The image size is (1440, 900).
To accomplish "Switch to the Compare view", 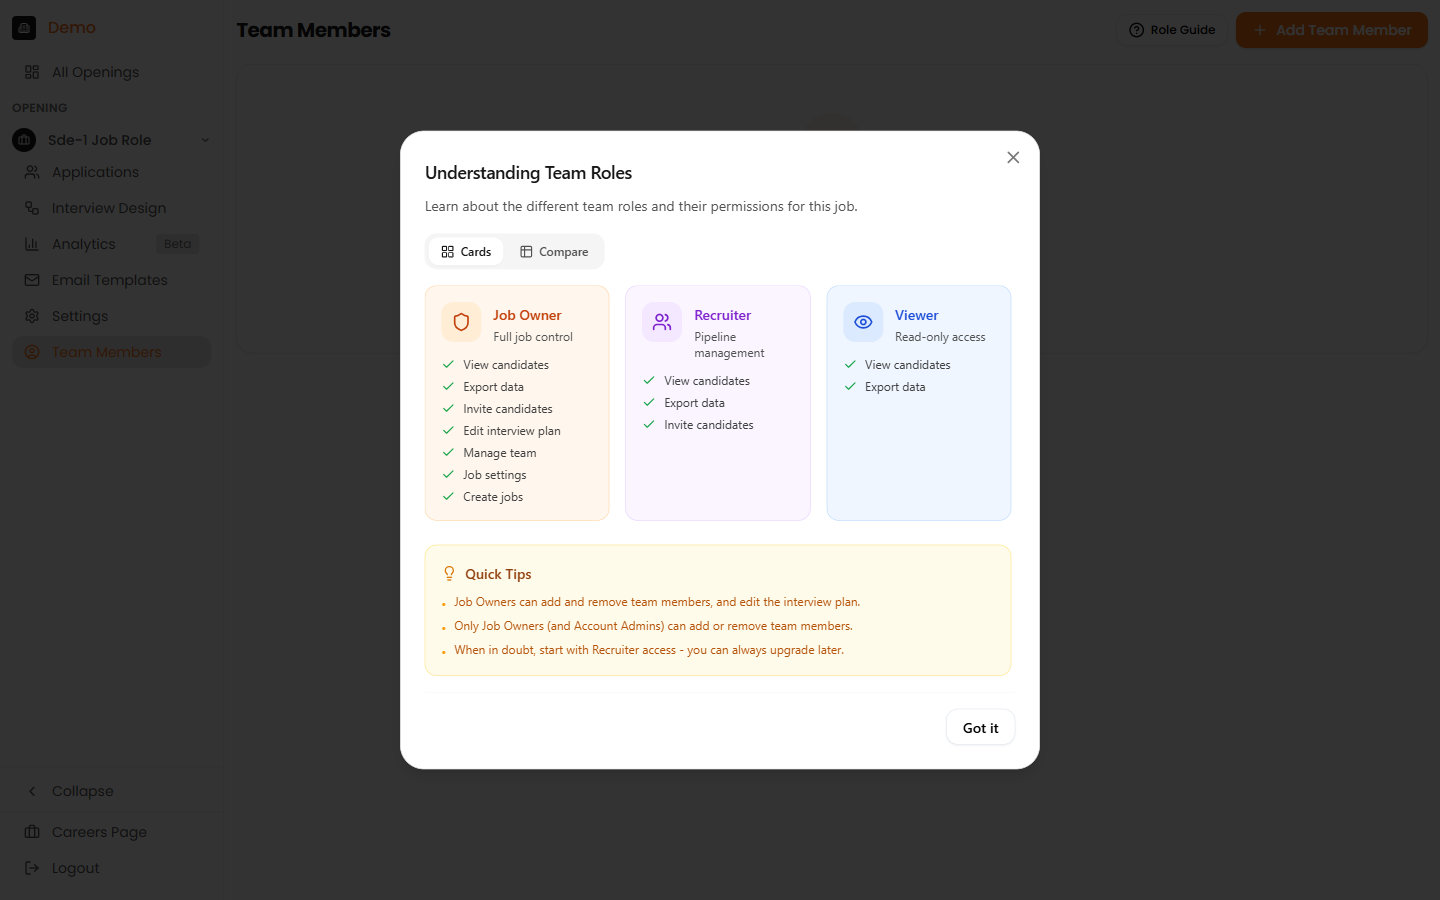I will tap(553, 251).
